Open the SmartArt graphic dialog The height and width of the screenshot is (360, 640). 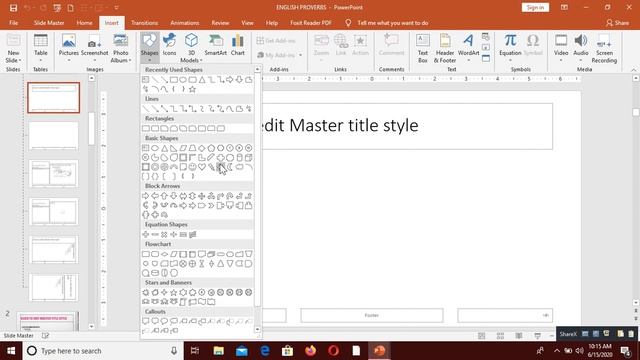point(216,45)
